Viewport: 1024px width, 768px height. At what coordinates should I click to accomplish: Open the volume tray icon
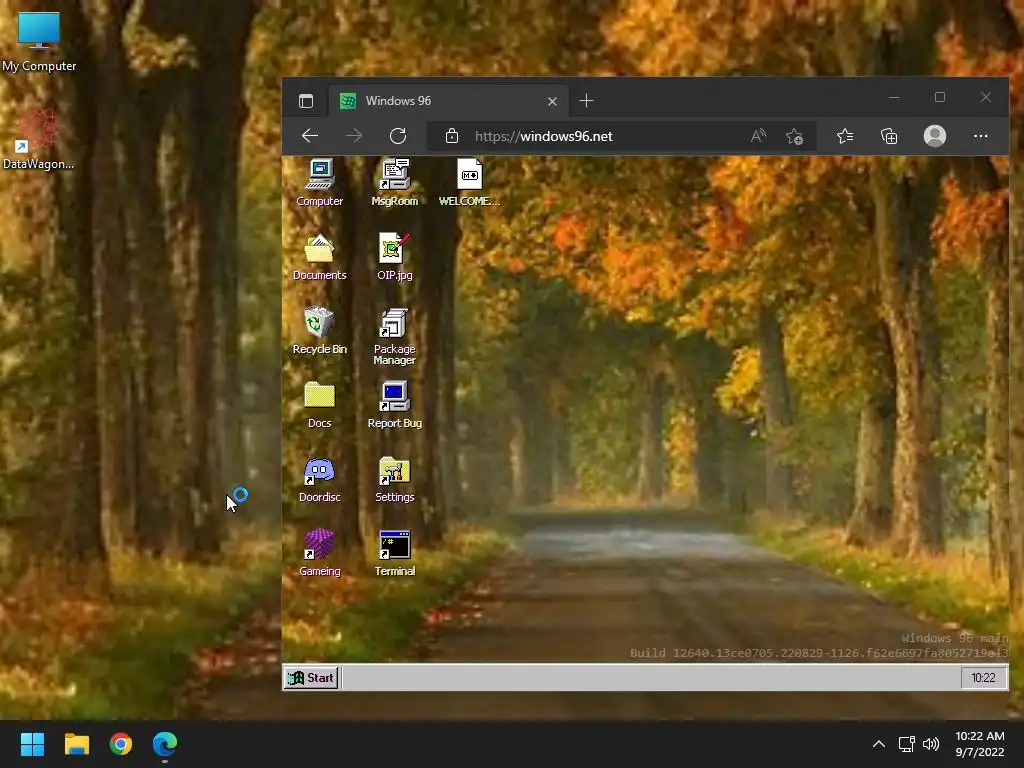tap(931, 744)
